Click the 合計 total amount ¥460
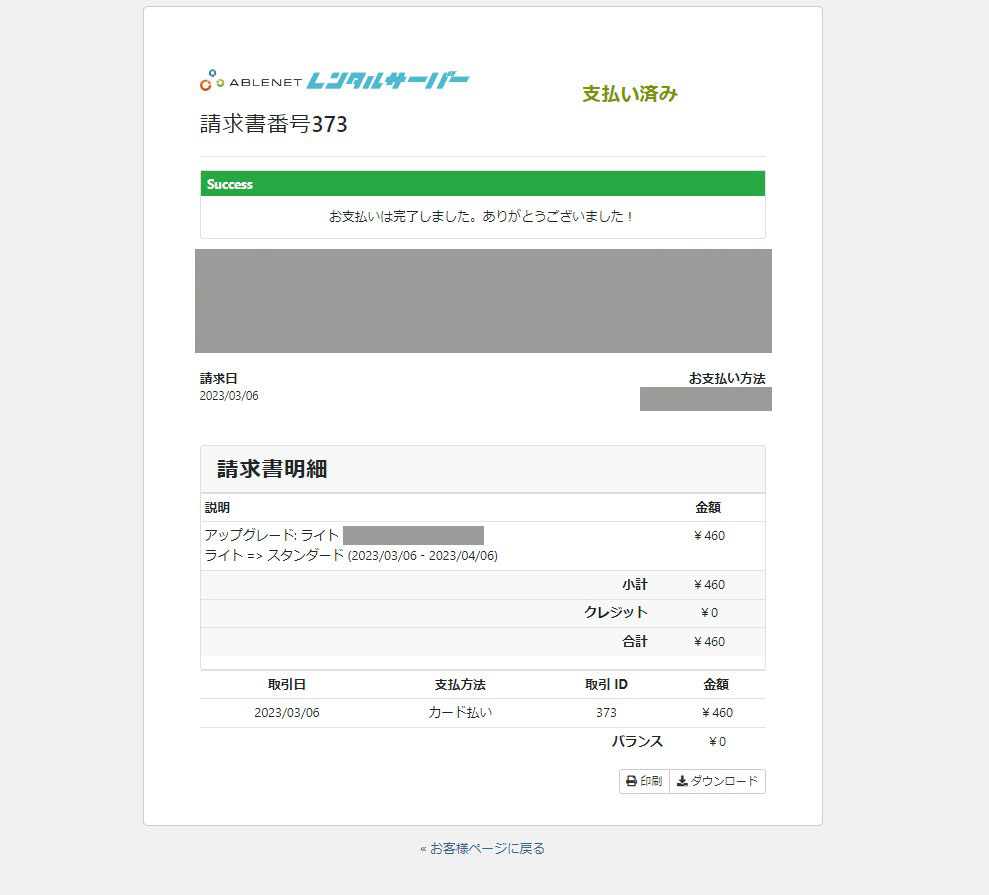989x895 pixels. [x=709, y=641]
